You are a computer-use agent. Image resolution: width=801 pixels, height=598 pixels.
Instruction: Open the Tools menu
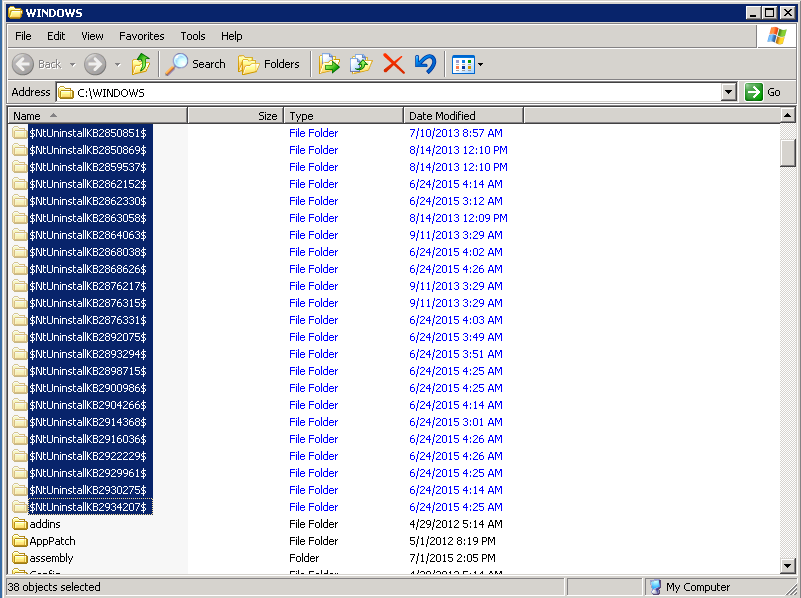[x=192, y=35]
